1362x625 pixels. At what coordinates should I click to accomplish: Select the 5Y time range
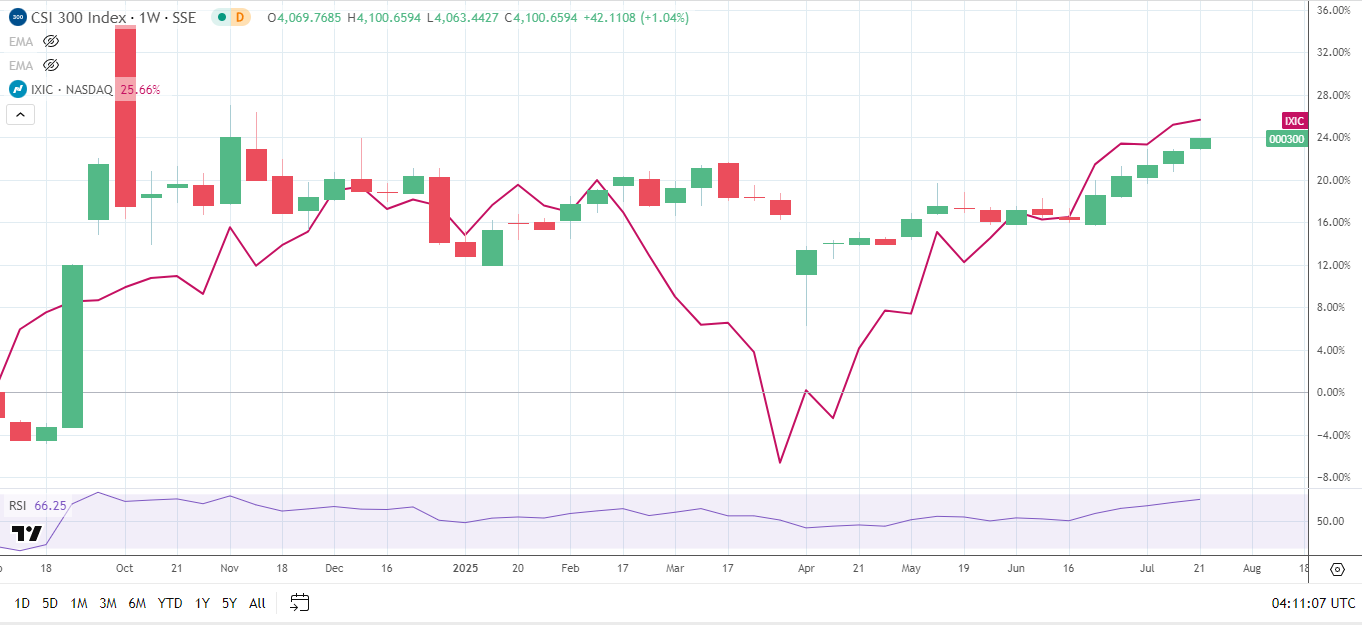coord(229,603)
